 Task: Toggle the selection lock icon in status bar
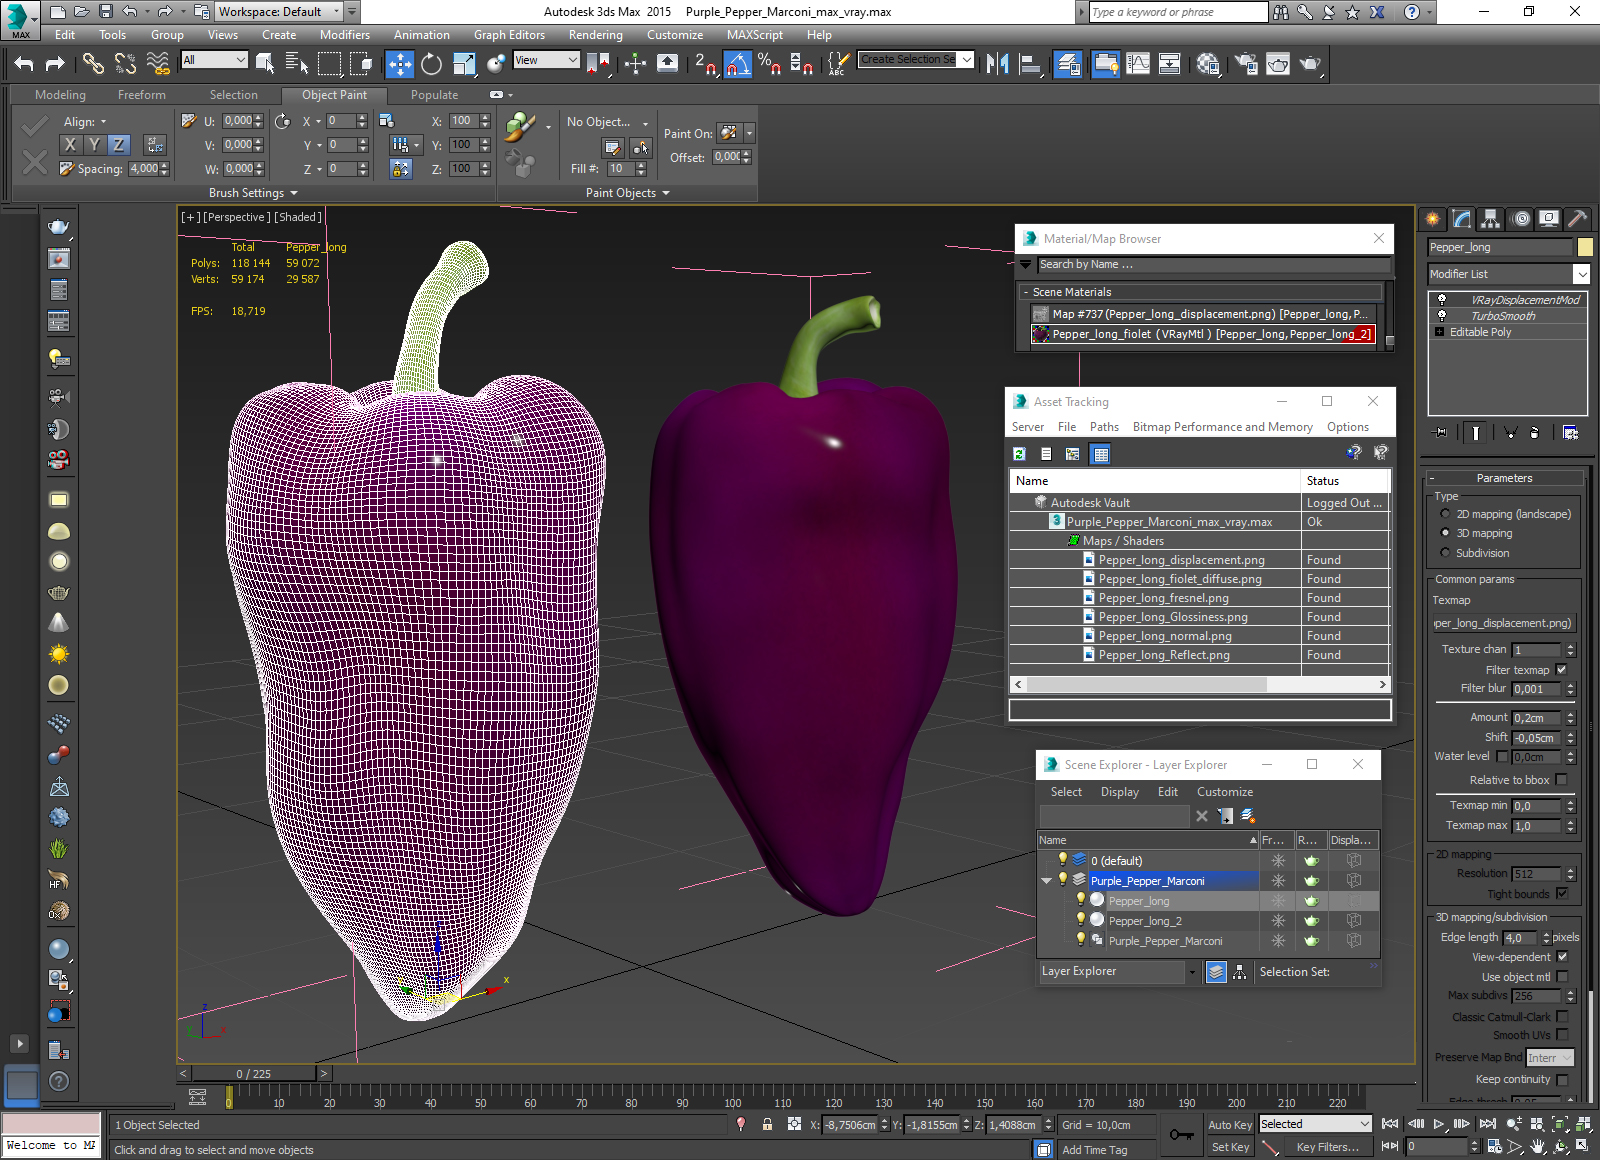tap(767, 1124)
